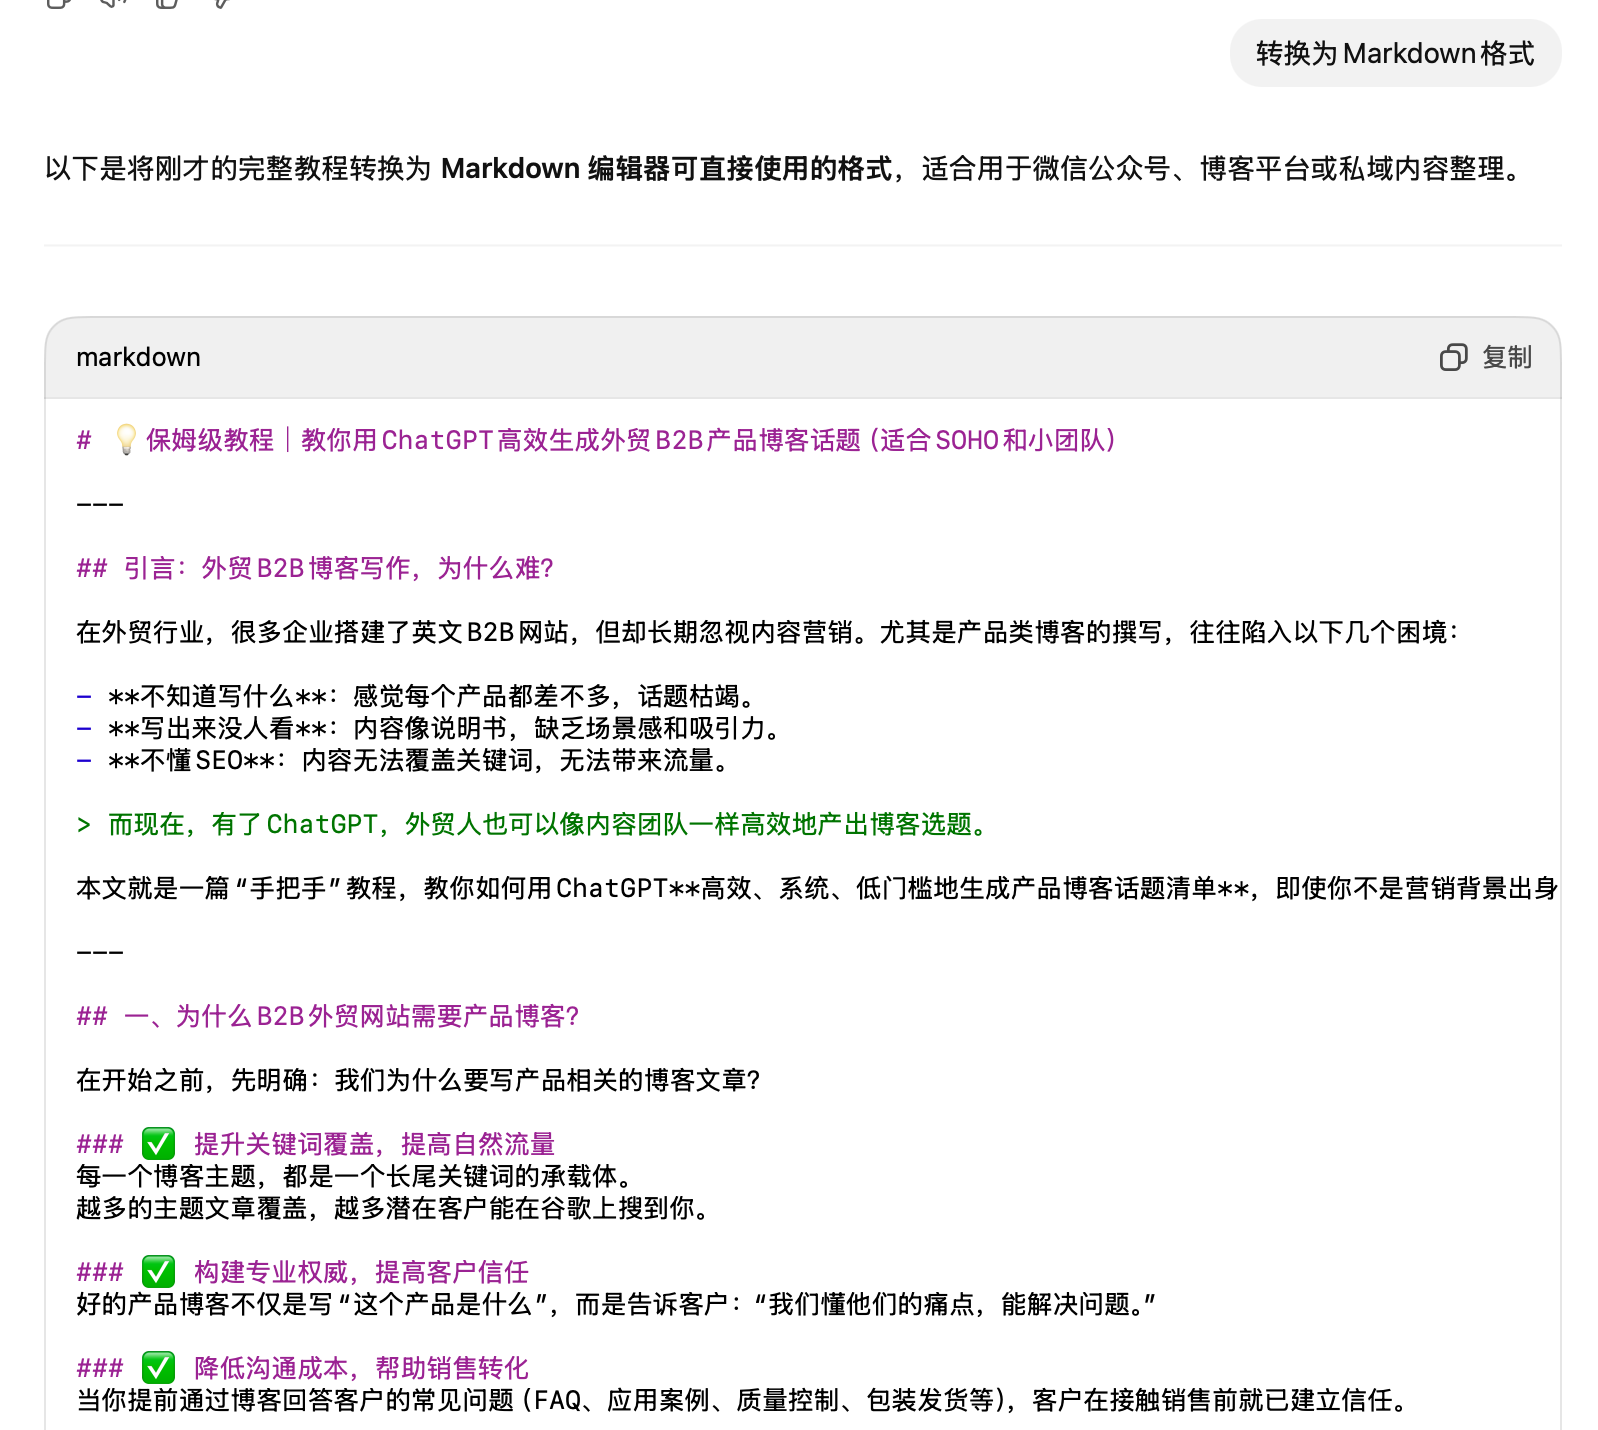Click heading 引言：外贸B2B博客写作，为什么难？
Screen dimensions: 1598x1430
coord(315,568)
